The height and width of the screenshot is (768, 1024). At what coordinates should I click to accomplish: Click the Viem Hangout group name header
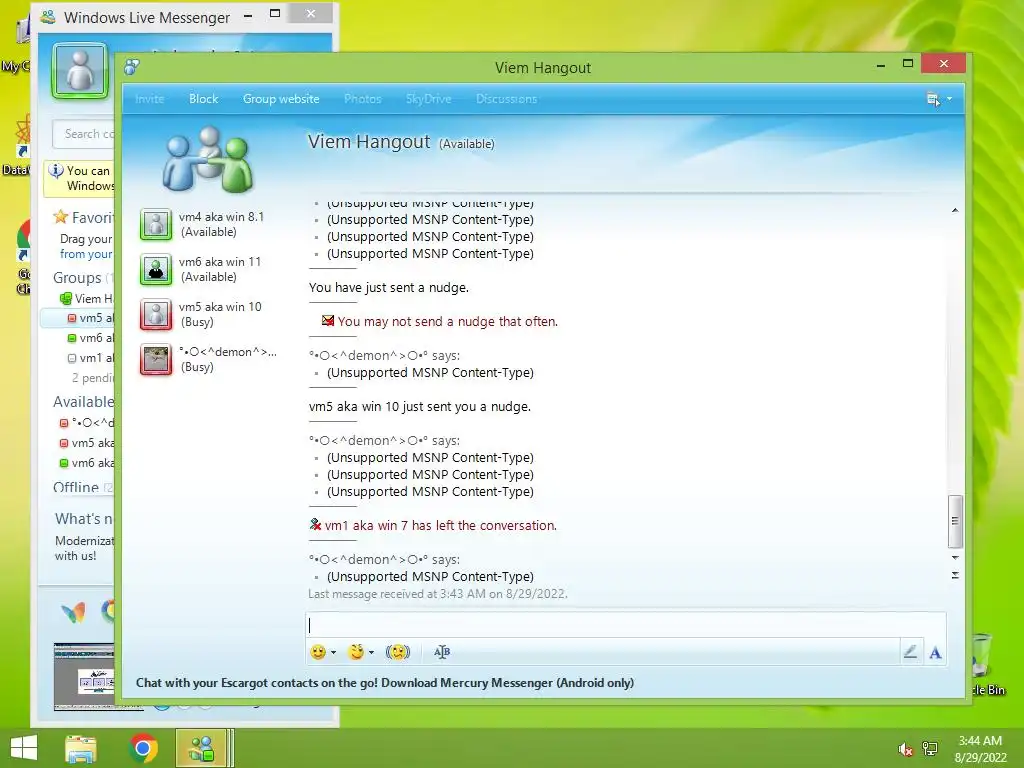tap(369, 142)
